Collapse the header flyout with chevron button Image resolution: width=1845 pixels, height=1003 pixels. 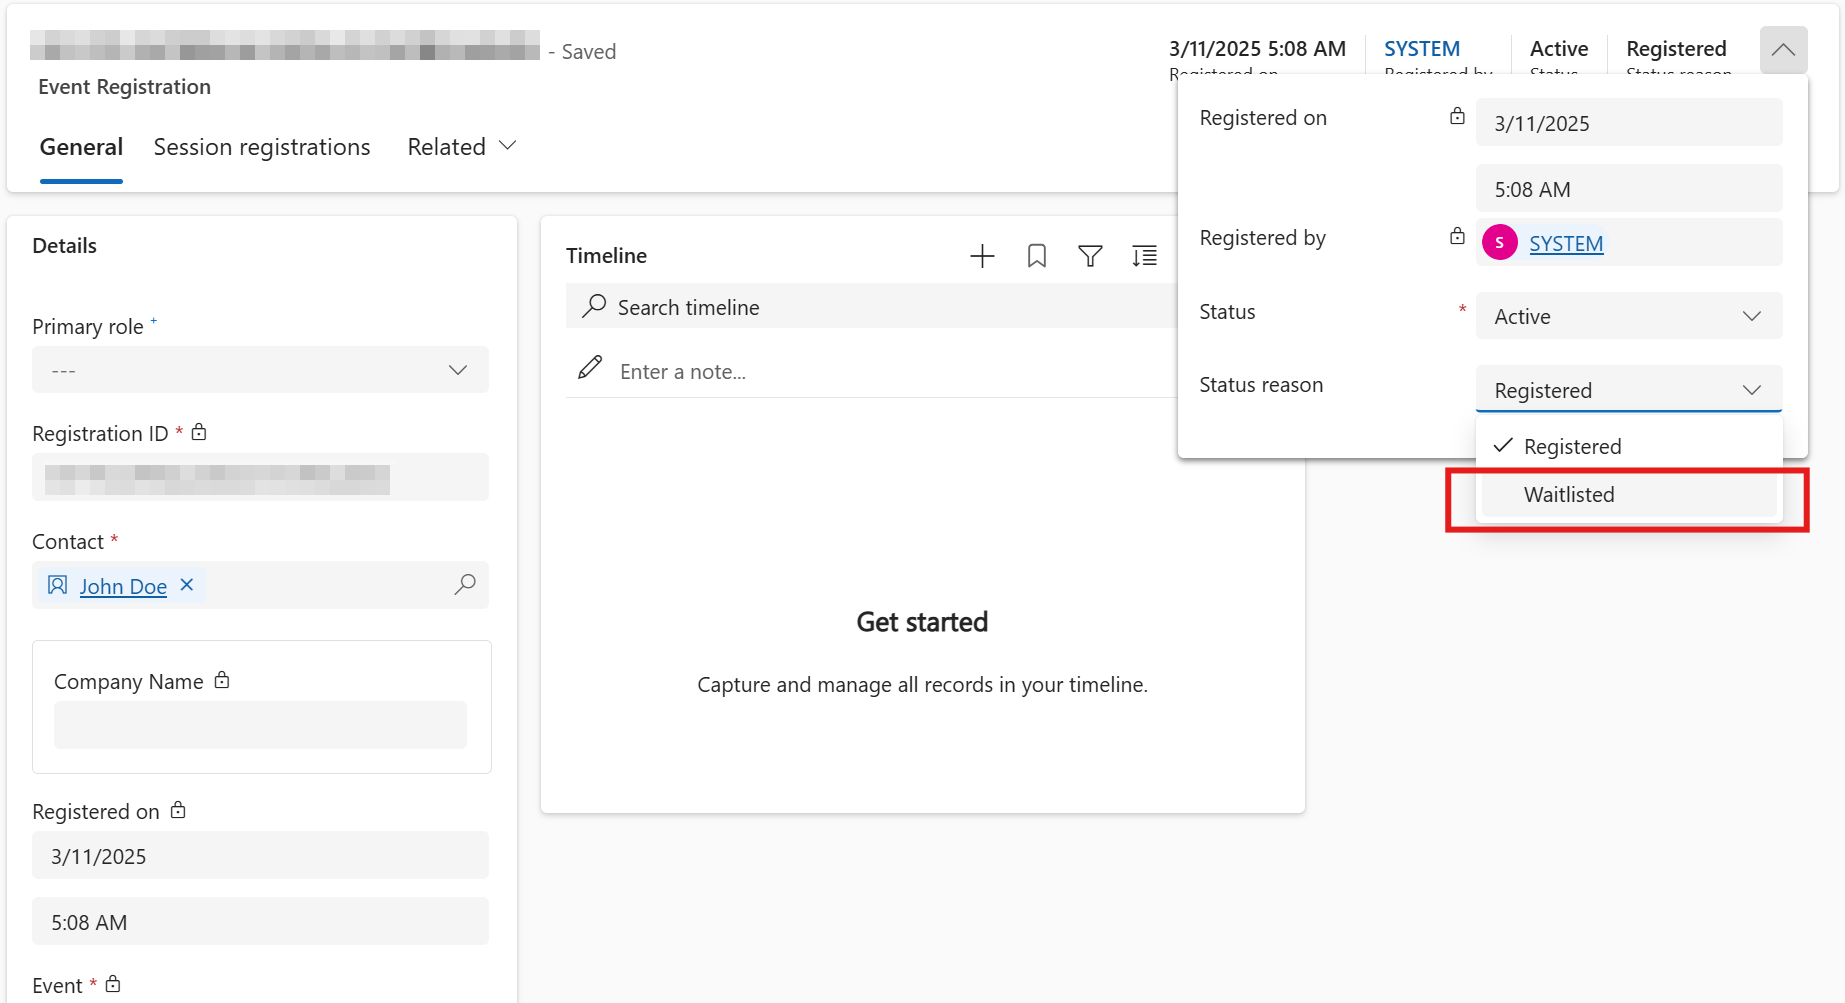pos(1783,50)
